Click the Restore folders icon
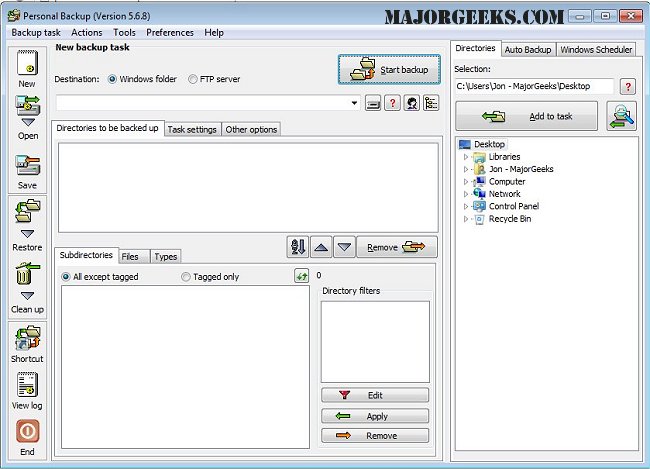Viewport: 650px width, 469px height. click(x=27, y=211)
